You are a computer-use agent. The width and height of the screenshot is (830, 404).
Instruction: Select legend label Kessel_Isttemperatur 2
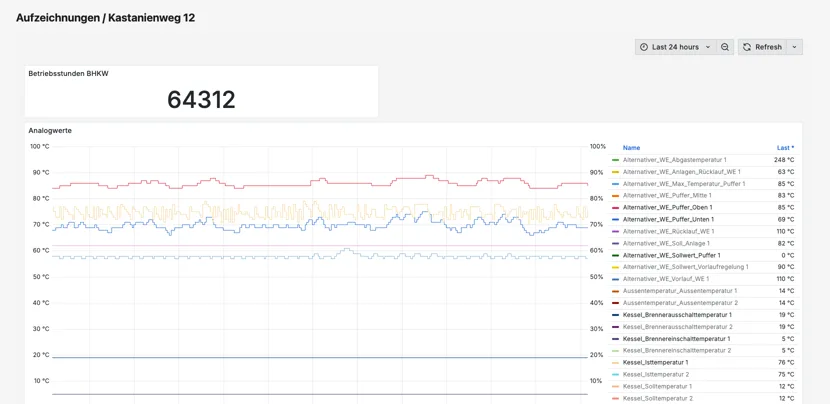[x=656, y=374]
